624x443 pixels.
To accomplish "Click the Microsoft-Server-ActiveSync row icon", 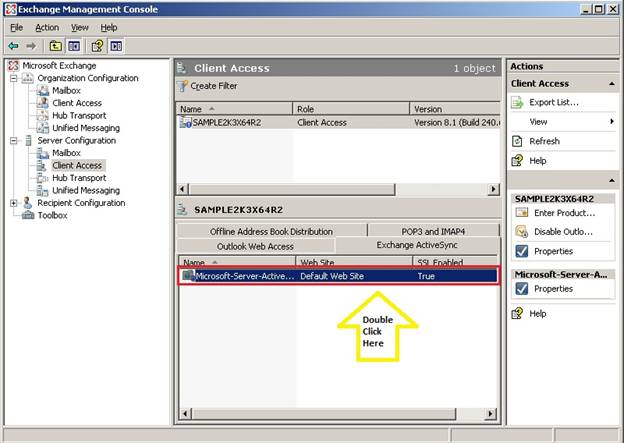I will [188, 276].
